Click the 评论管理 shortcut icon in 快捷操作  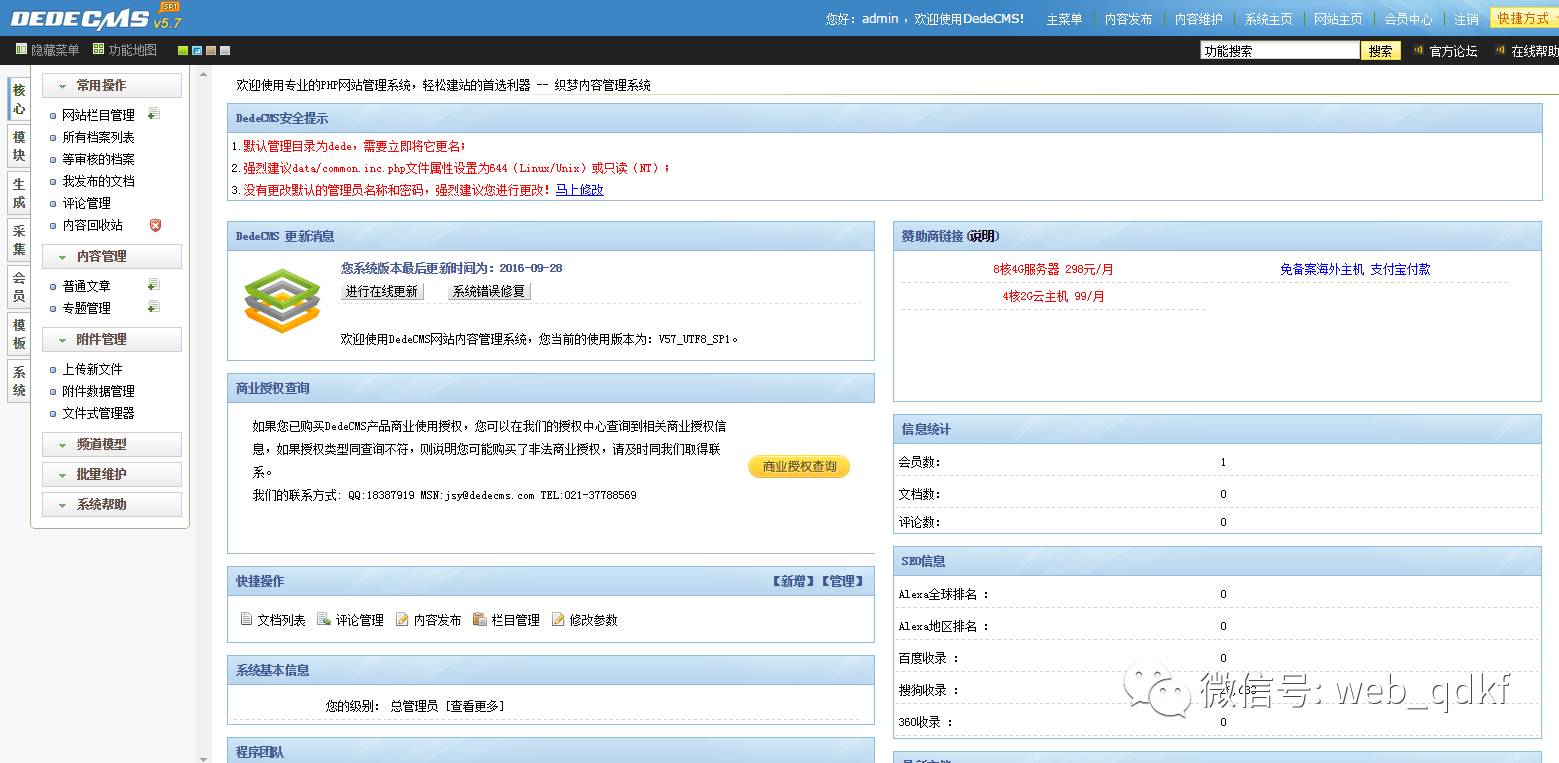pyautogui.click(x=324, y=619)
